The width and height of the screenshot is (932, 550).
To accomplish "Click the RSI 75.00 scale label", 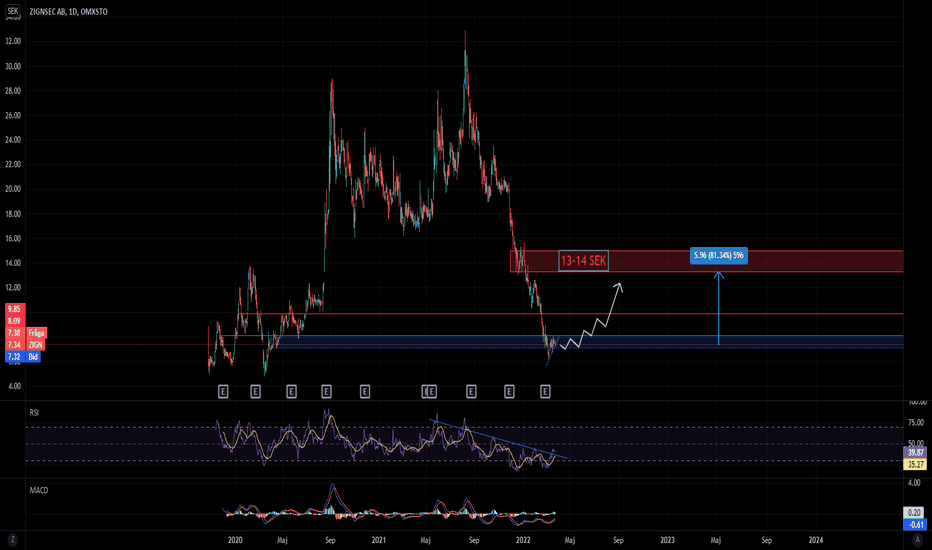I will click(916, 423).
